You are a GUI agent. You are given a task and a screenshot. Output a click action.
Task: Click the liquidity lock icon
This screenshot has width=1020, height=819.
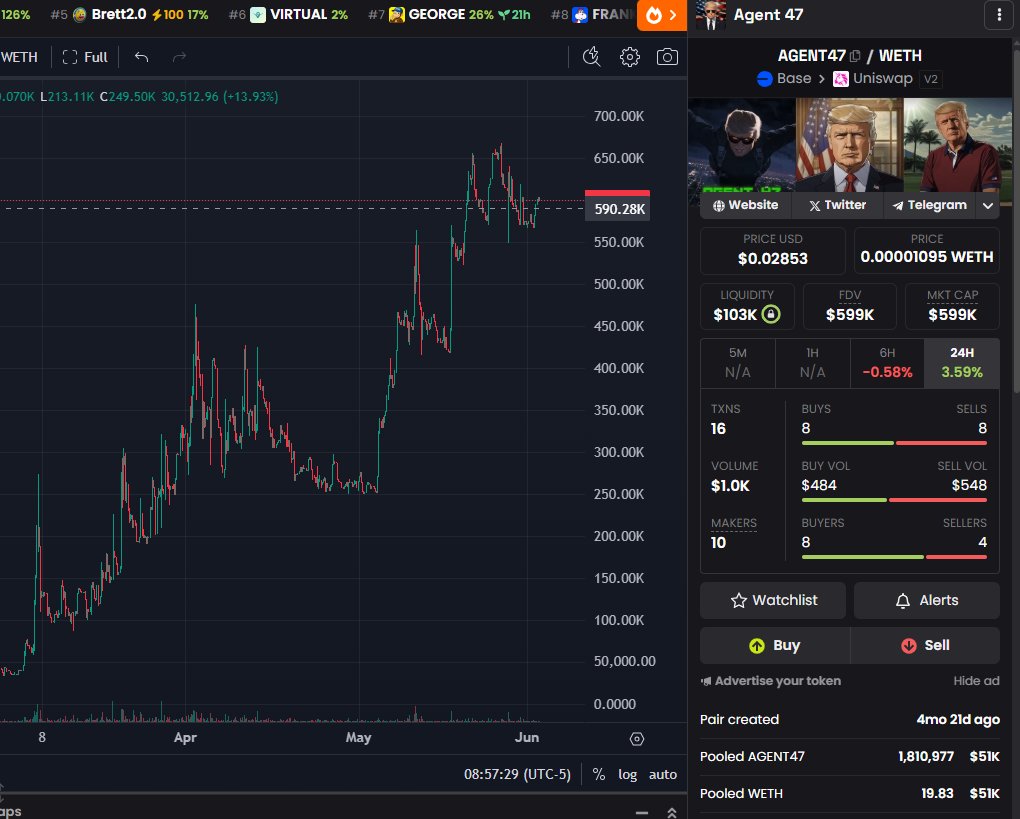pos(771,314)
